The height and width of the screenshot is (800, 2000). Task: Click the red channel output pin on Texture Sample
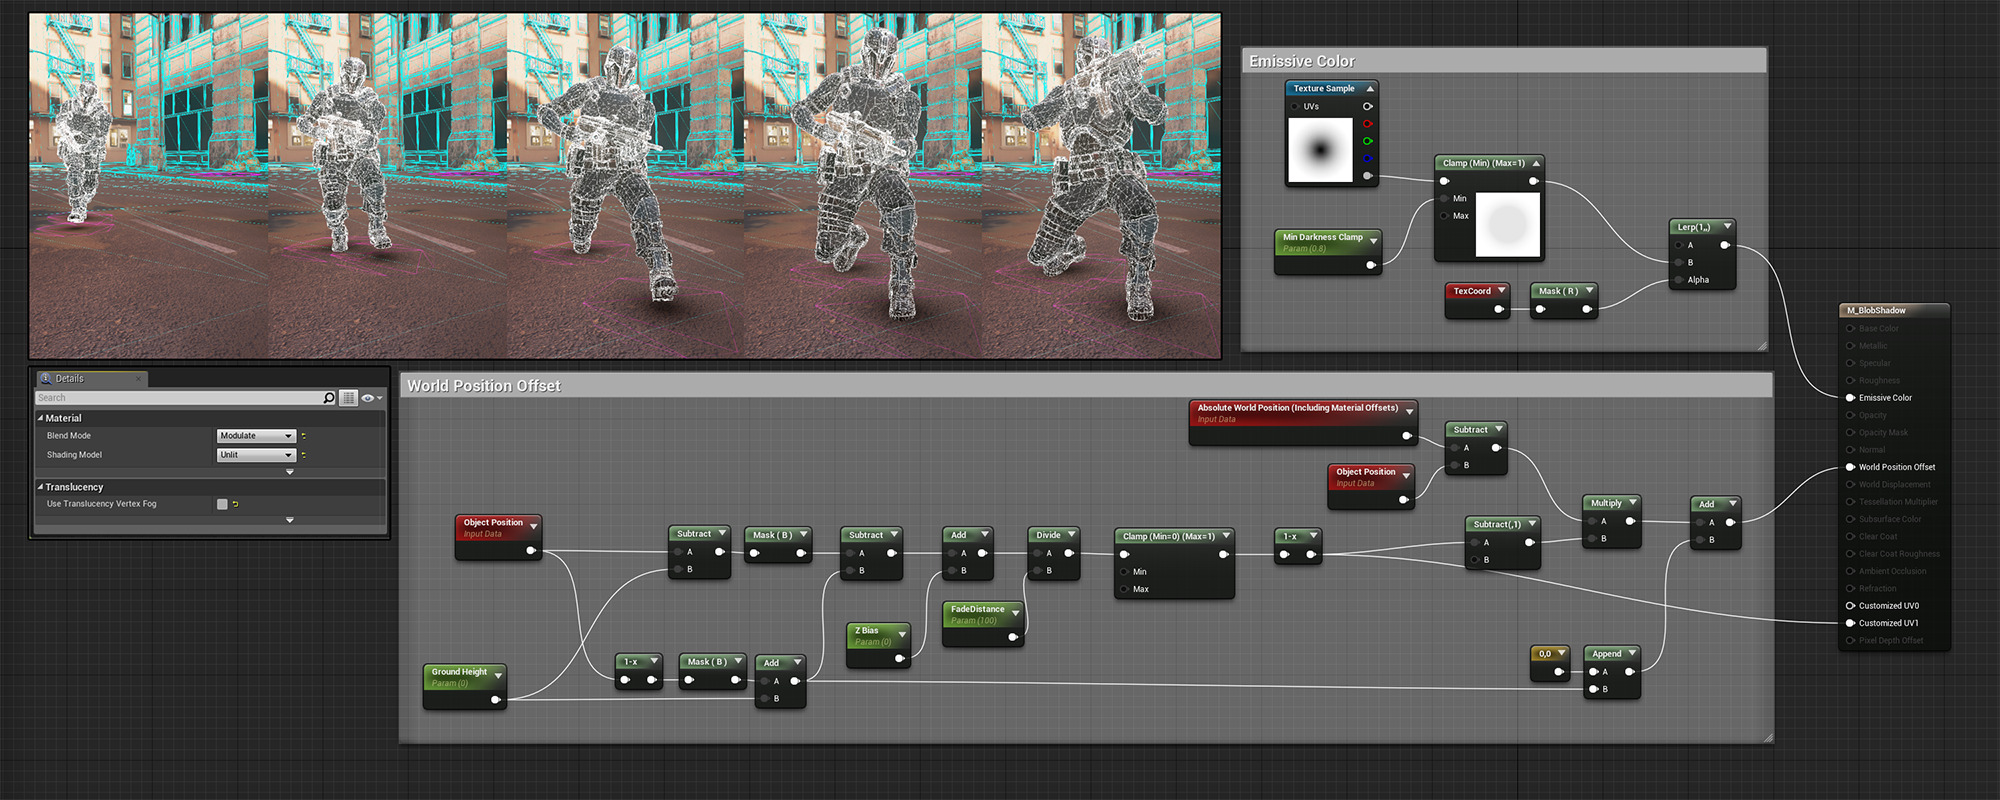(x=1367, y=124)
